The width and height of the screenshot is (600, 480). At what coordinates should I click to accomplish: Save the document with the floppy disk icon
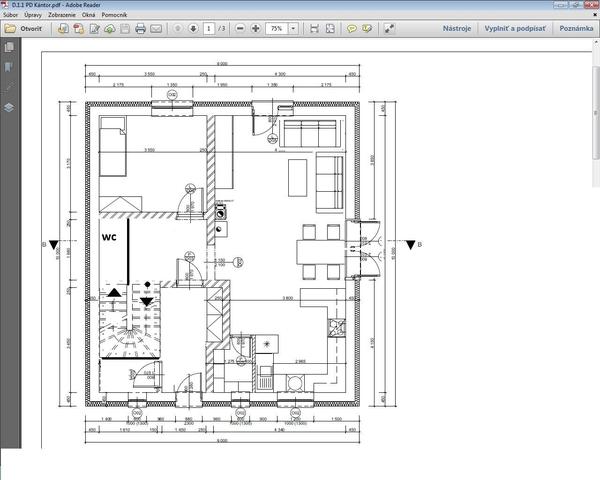point(124,29)
